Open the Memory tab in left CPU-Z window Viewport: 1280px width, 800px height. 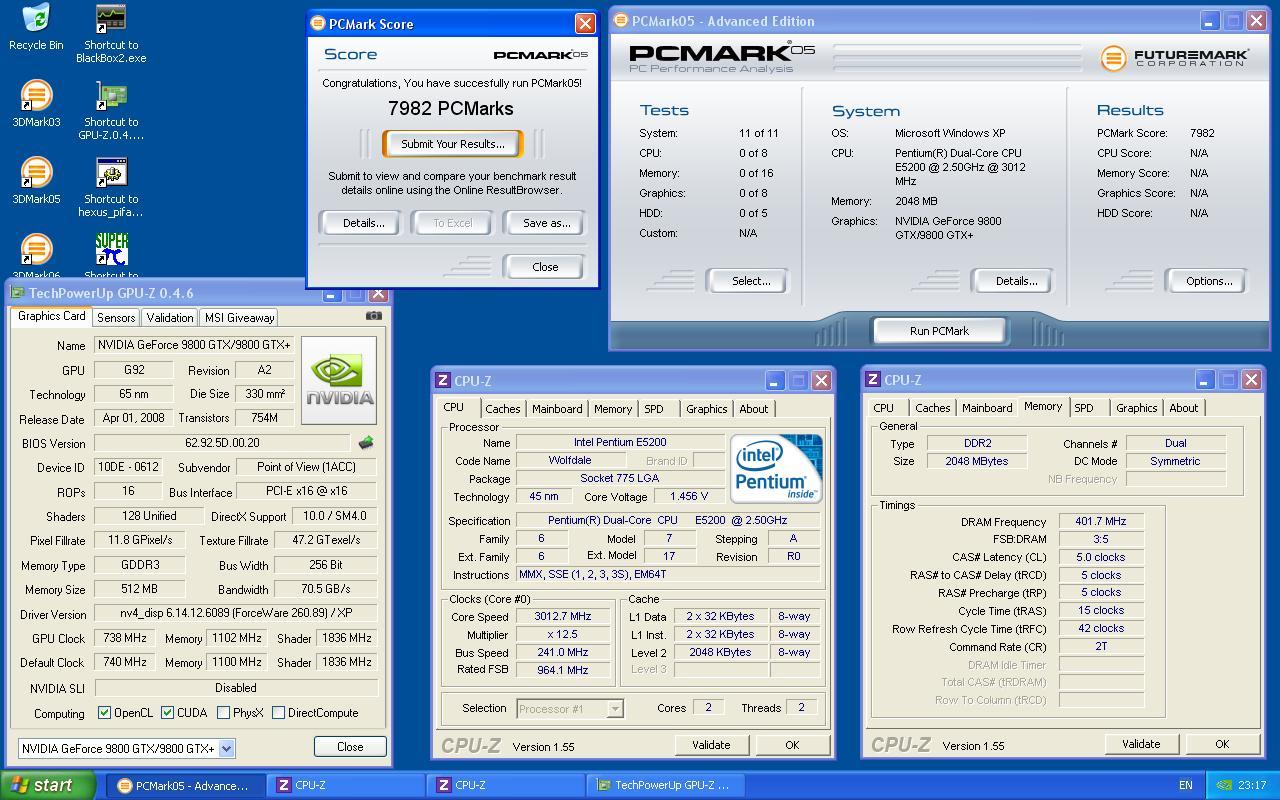pyautogui.click(x=613, y=408)
